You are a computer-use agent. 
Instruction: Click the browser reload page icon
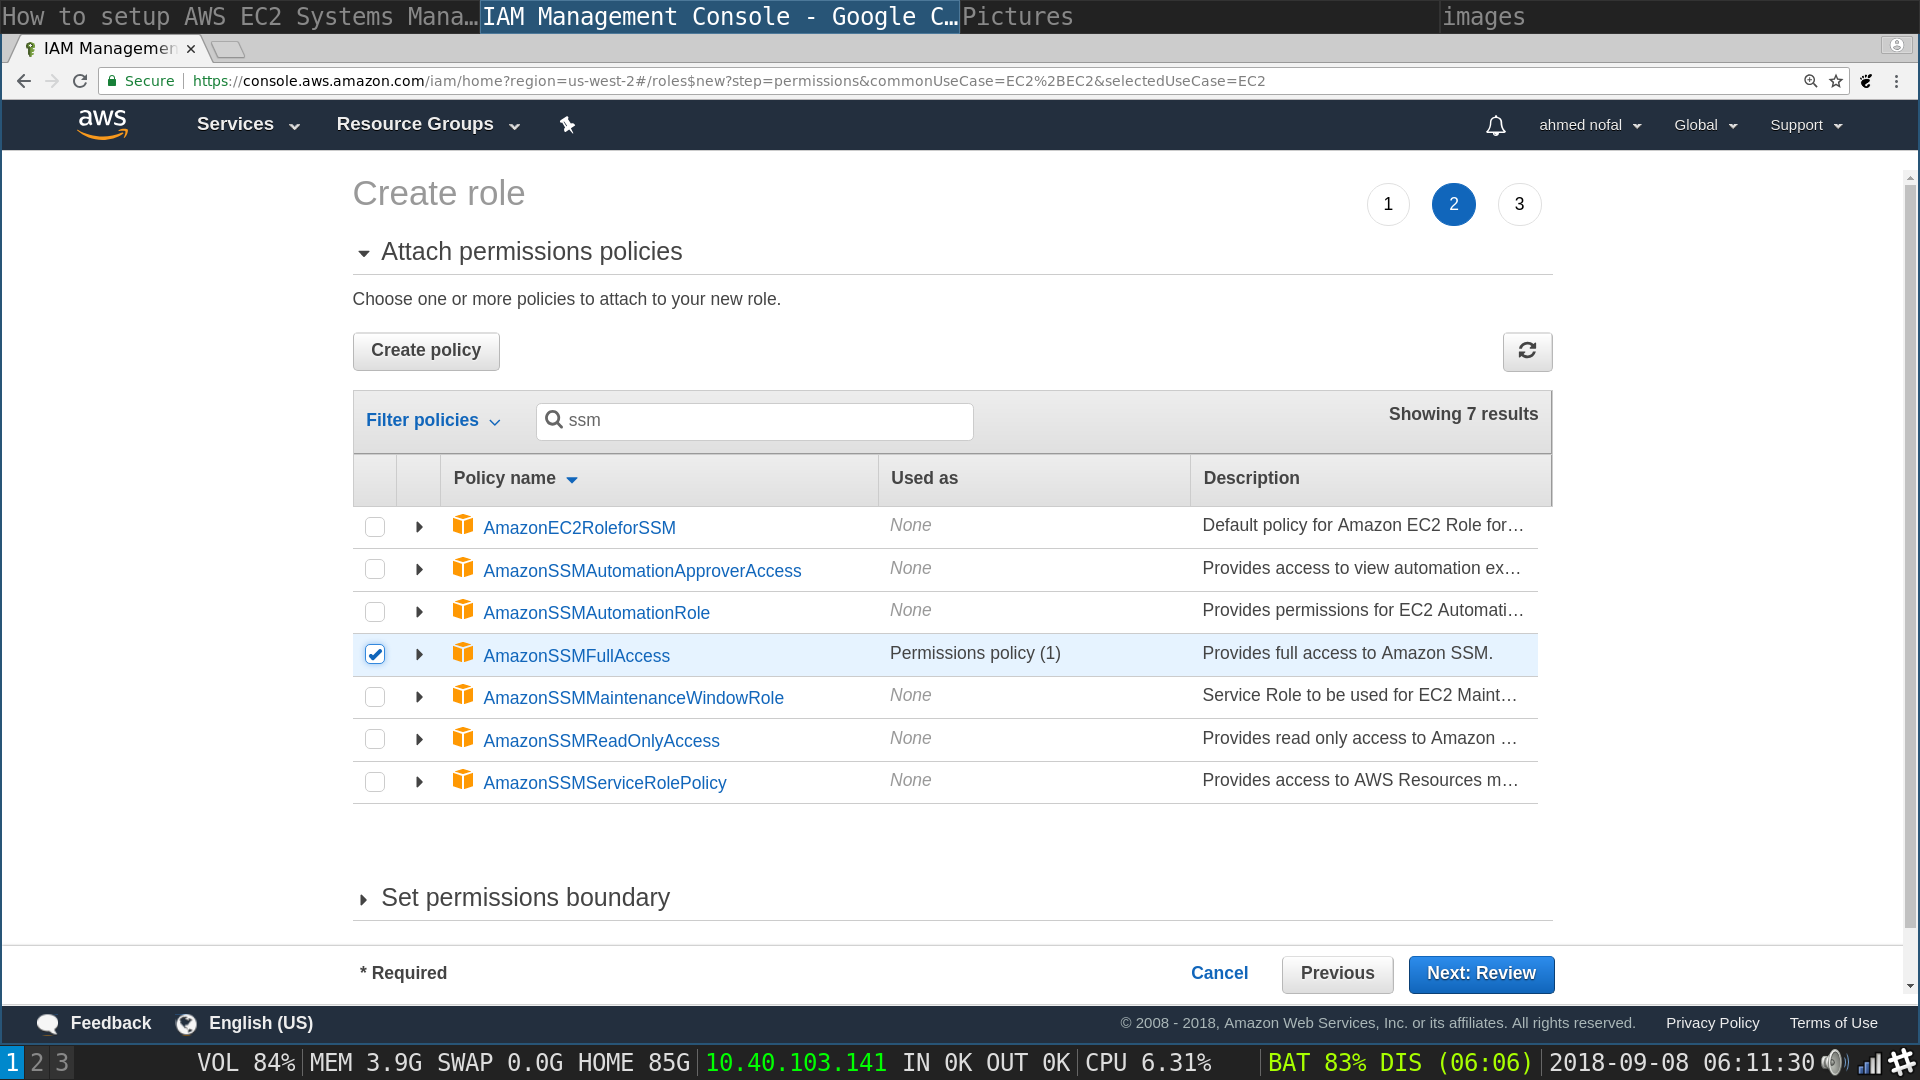[80, 81]
